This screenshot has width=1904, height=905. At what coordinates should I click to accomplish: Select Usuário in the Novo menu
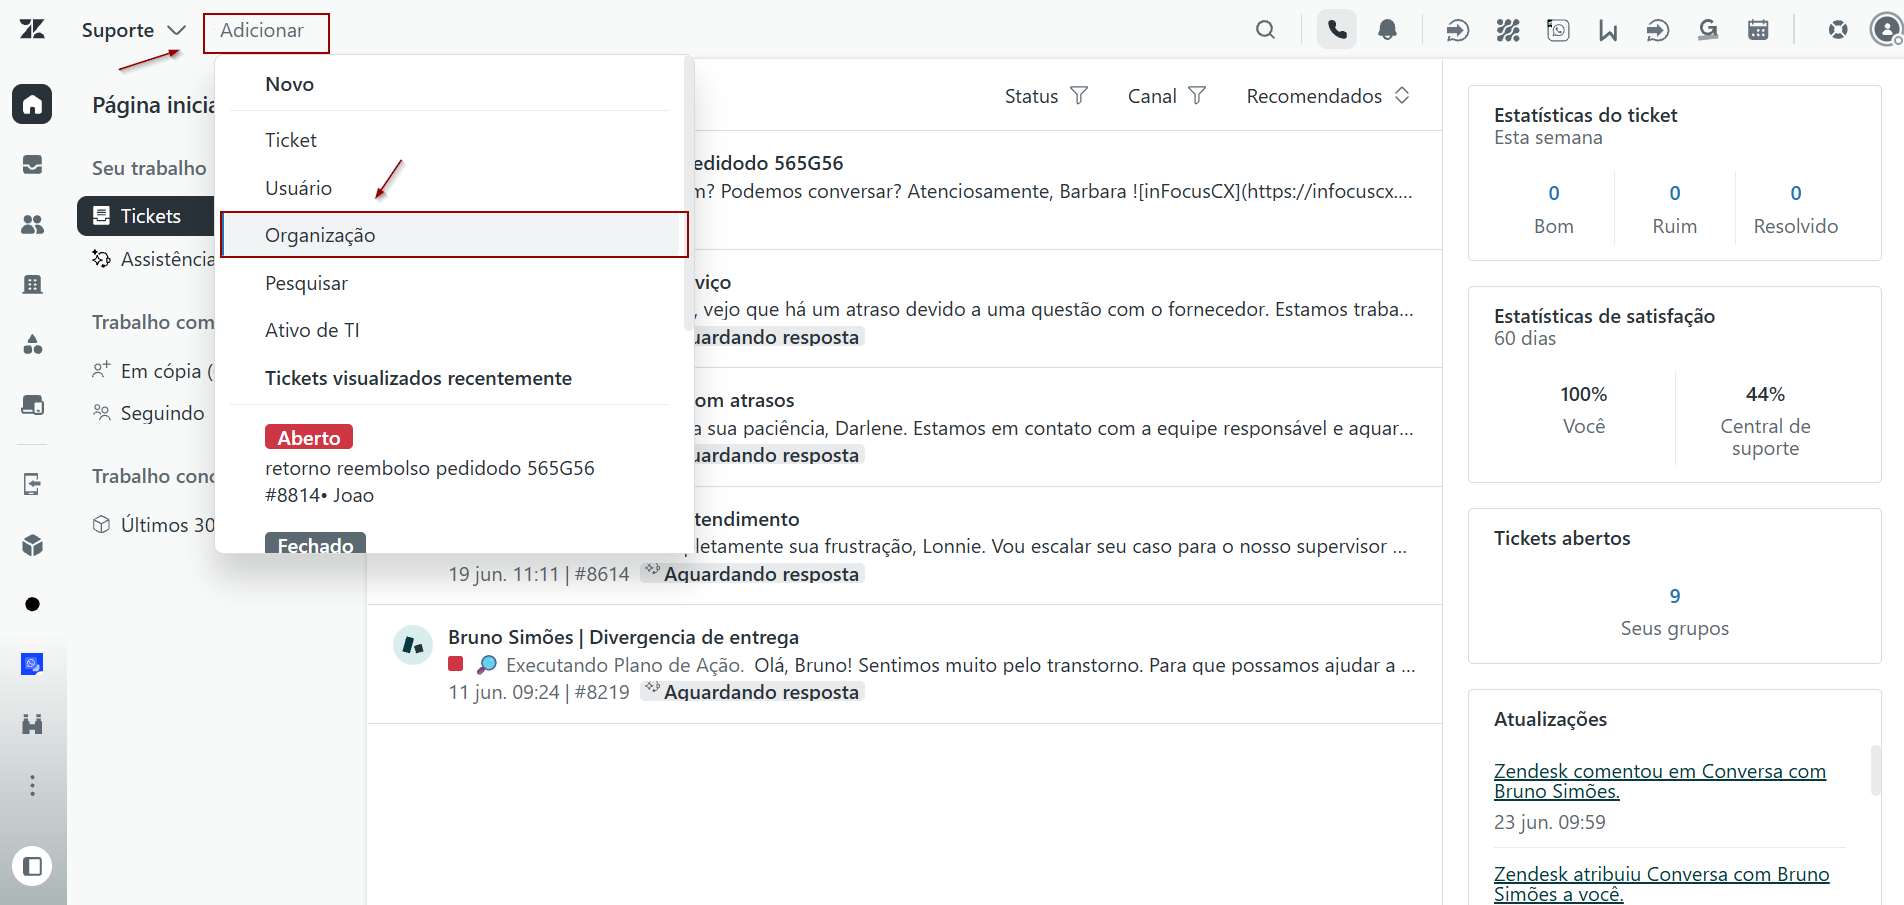(x=451, y=188)
